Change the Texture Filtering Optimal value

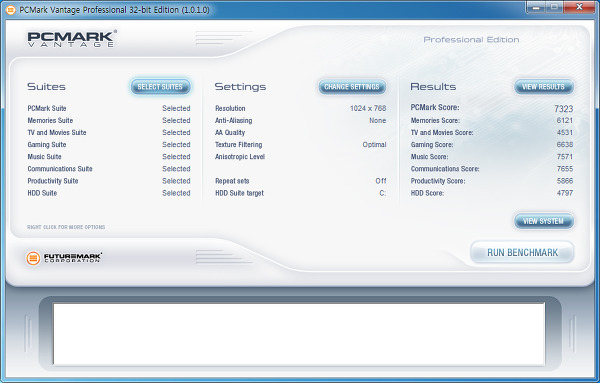point(374,145)
